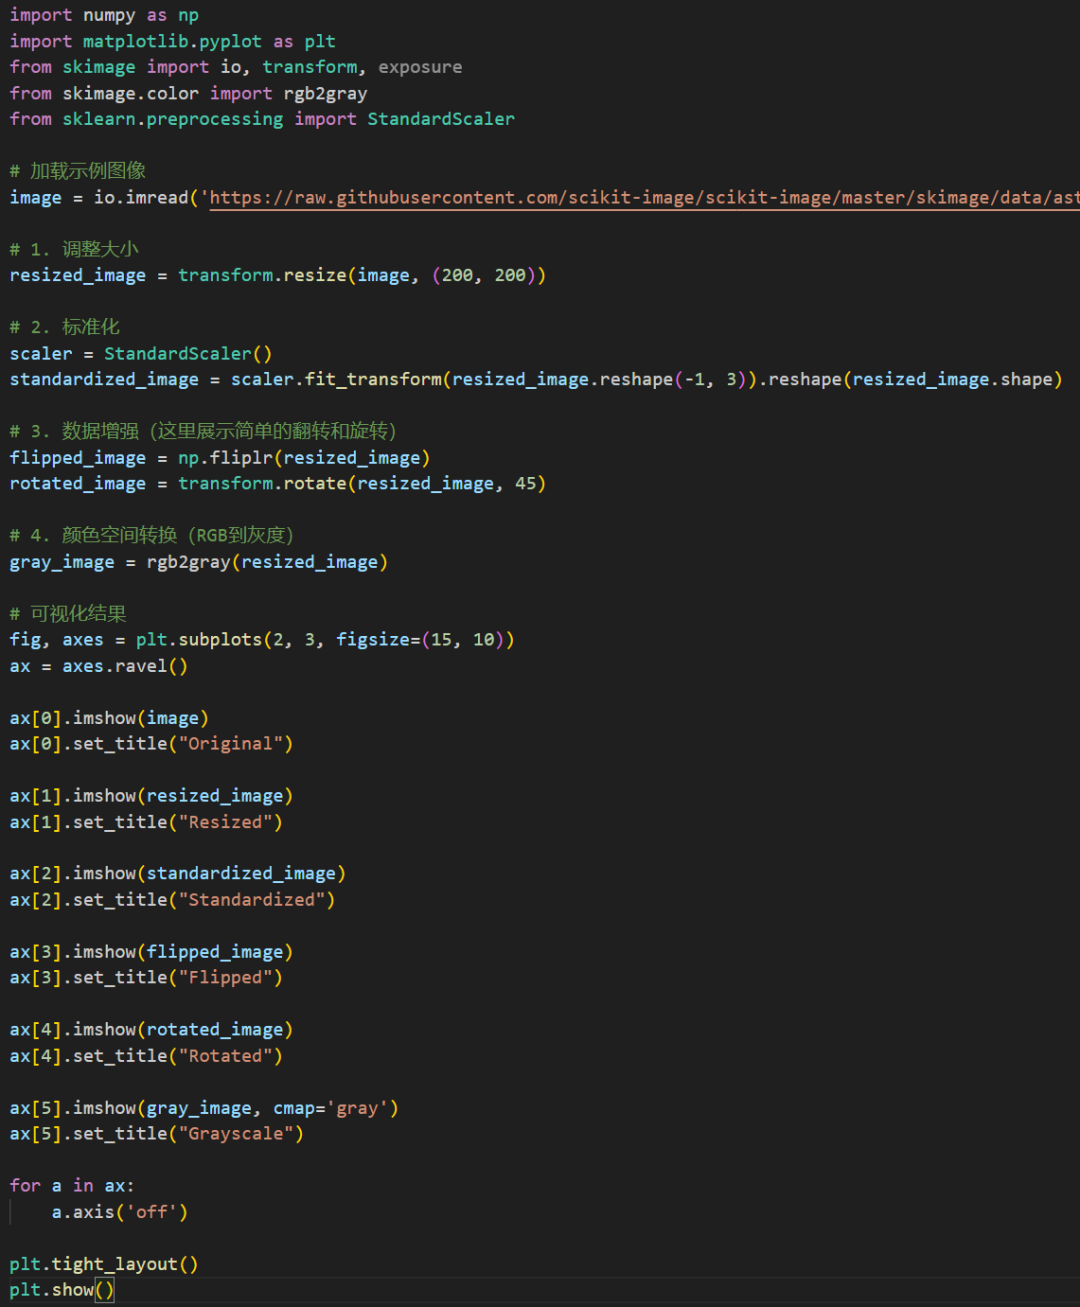Click comment '# 可视化结果'
The image size is (1080, 1307).
pos(68,613)
